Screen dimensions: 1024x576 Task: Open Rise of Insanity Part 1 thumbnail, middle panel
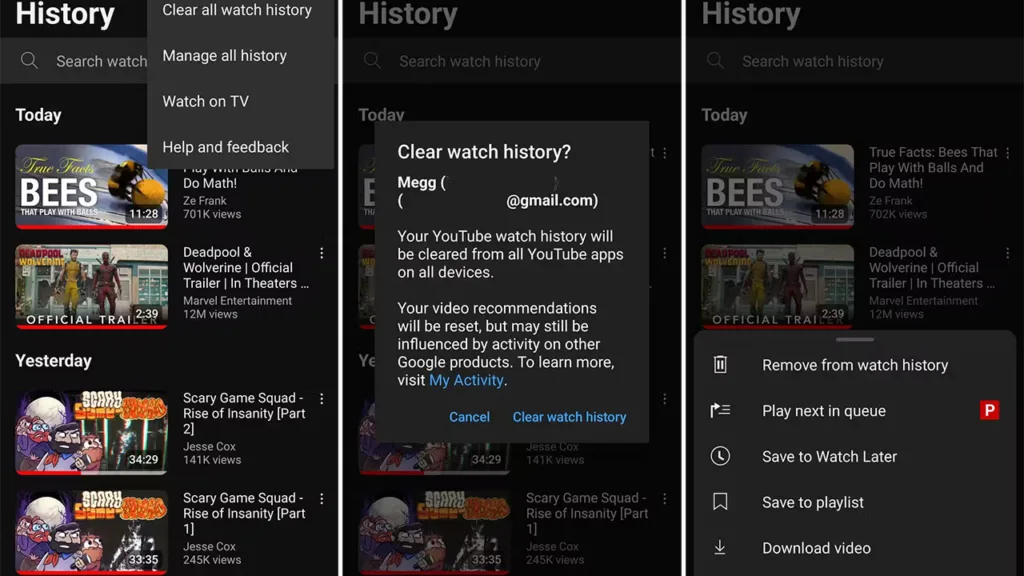tap(434, 532)
